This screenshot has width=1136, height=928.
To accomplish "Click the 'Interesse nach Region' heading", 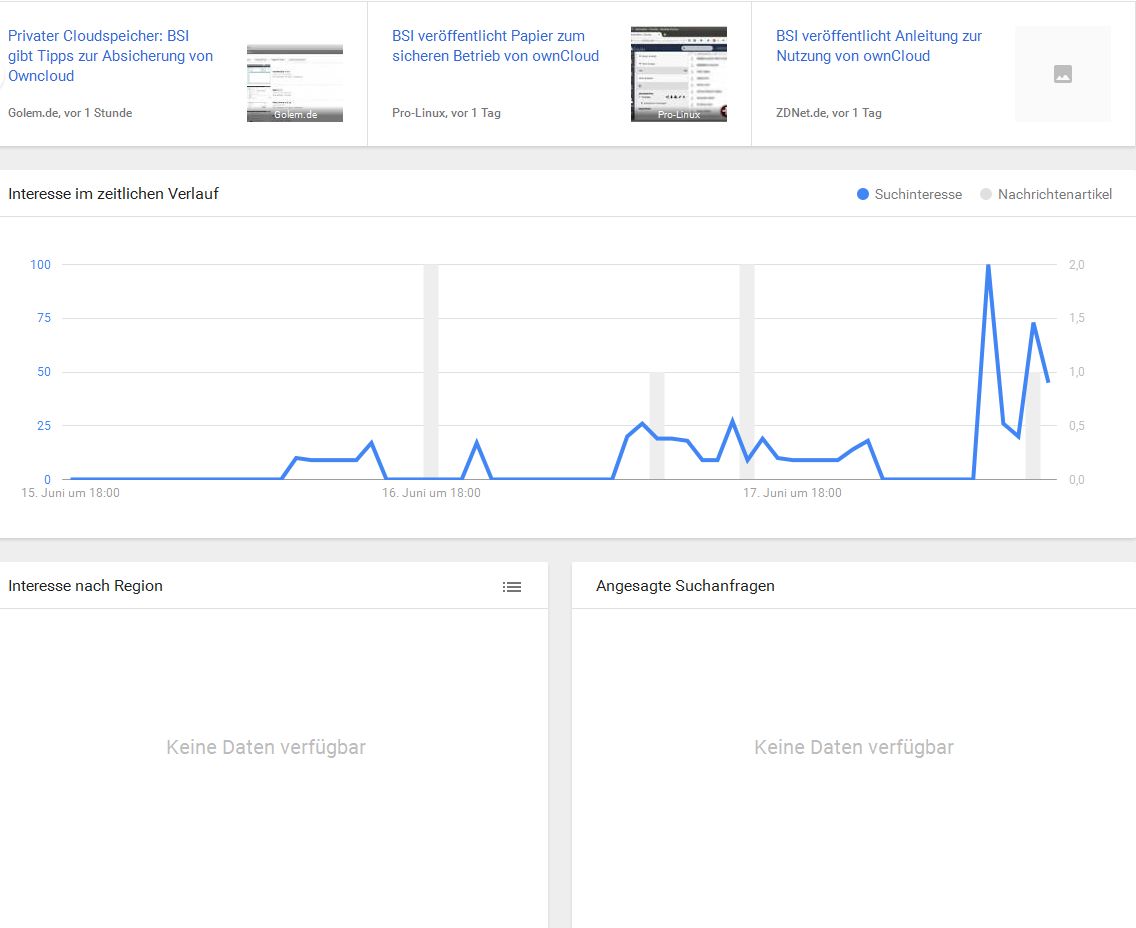I will click(x=85, y=585).
